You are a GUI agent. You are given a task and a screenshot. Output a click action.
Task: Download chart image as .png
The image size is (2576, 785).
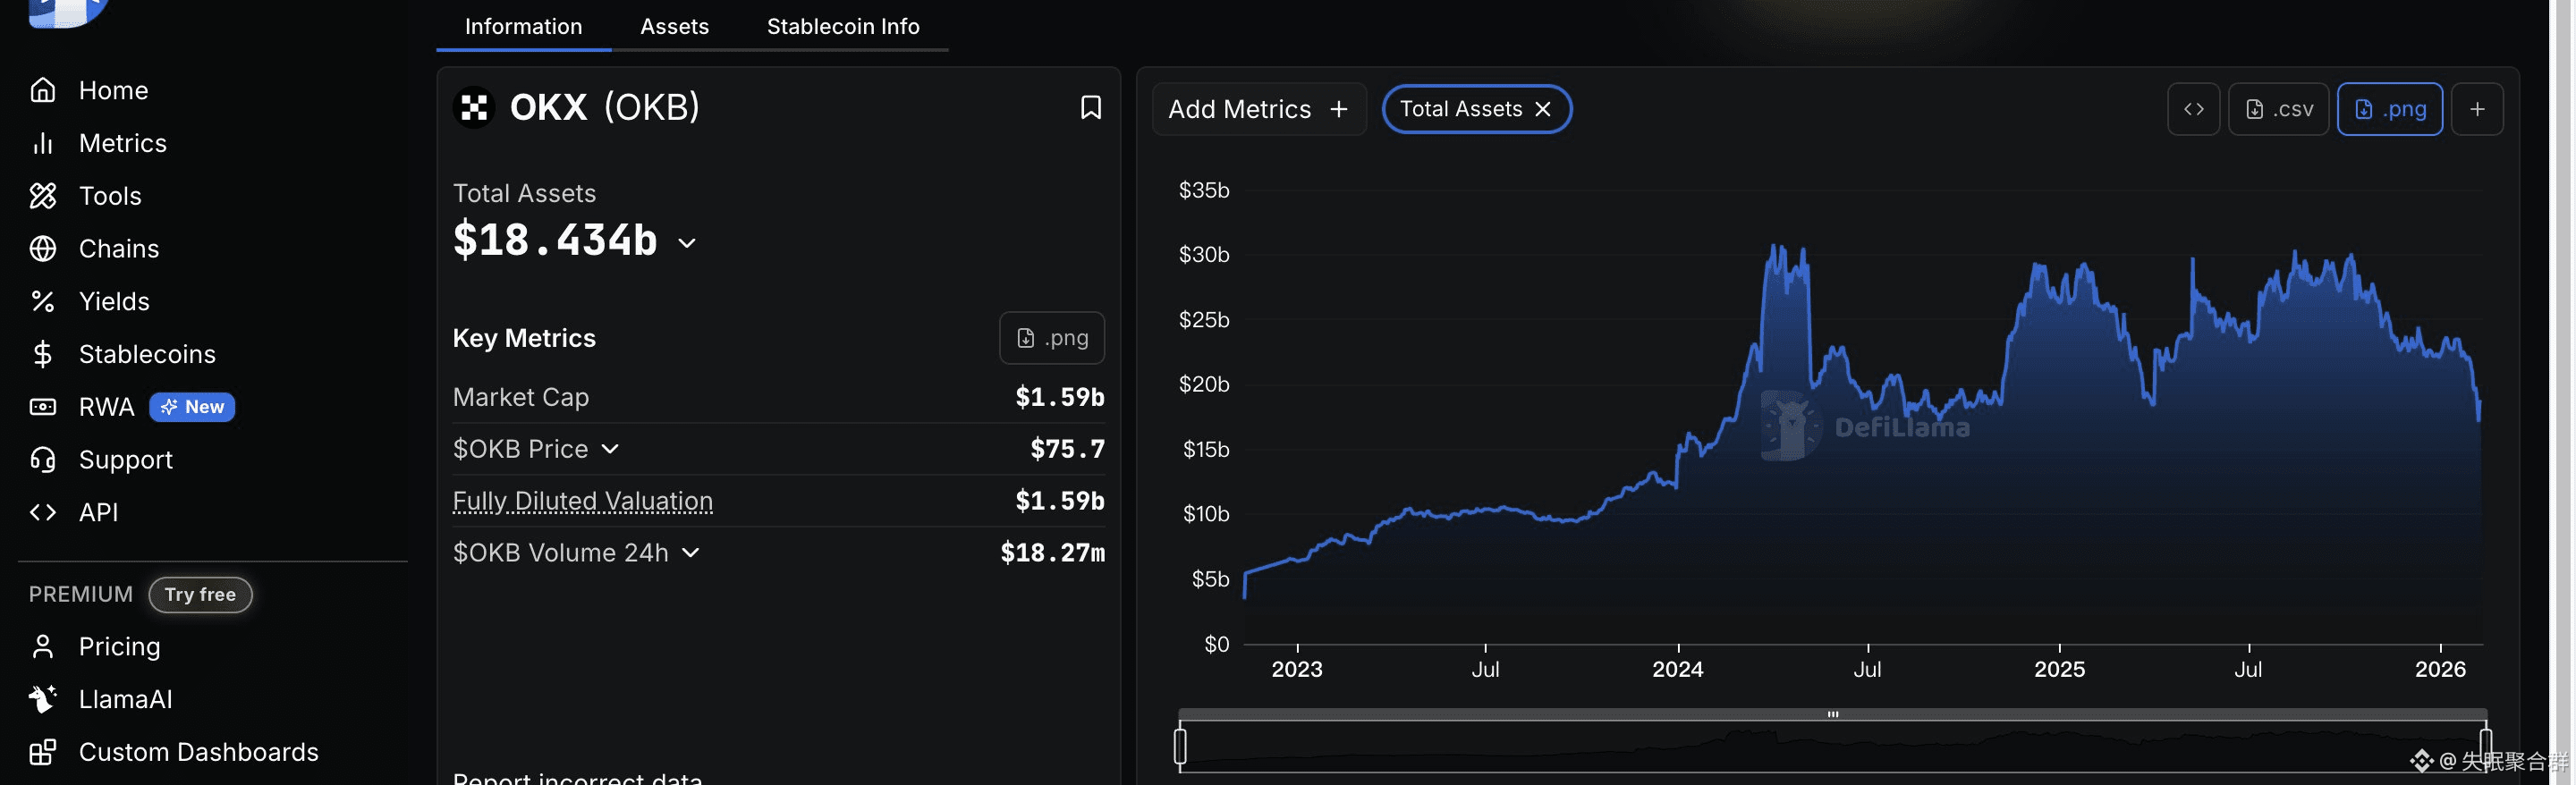point(2389,109)
